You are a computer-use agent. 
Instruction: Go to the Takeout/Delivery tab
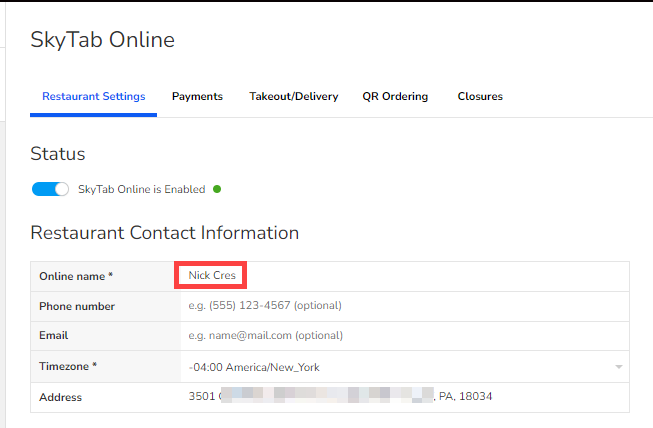tap(293, 97)
